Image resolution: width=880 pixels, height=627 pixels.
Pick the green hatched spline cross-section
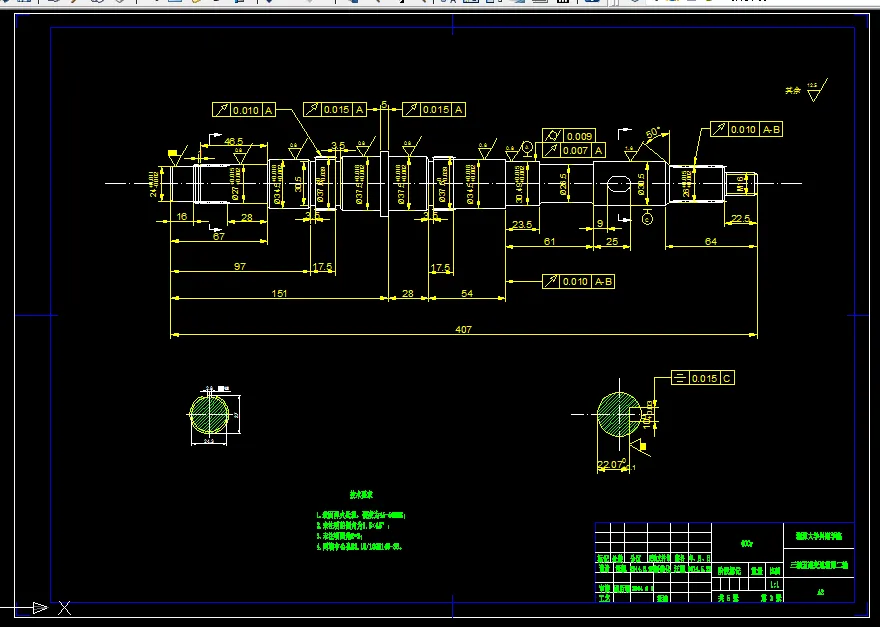pyautogui.click(x=210, y=415)
